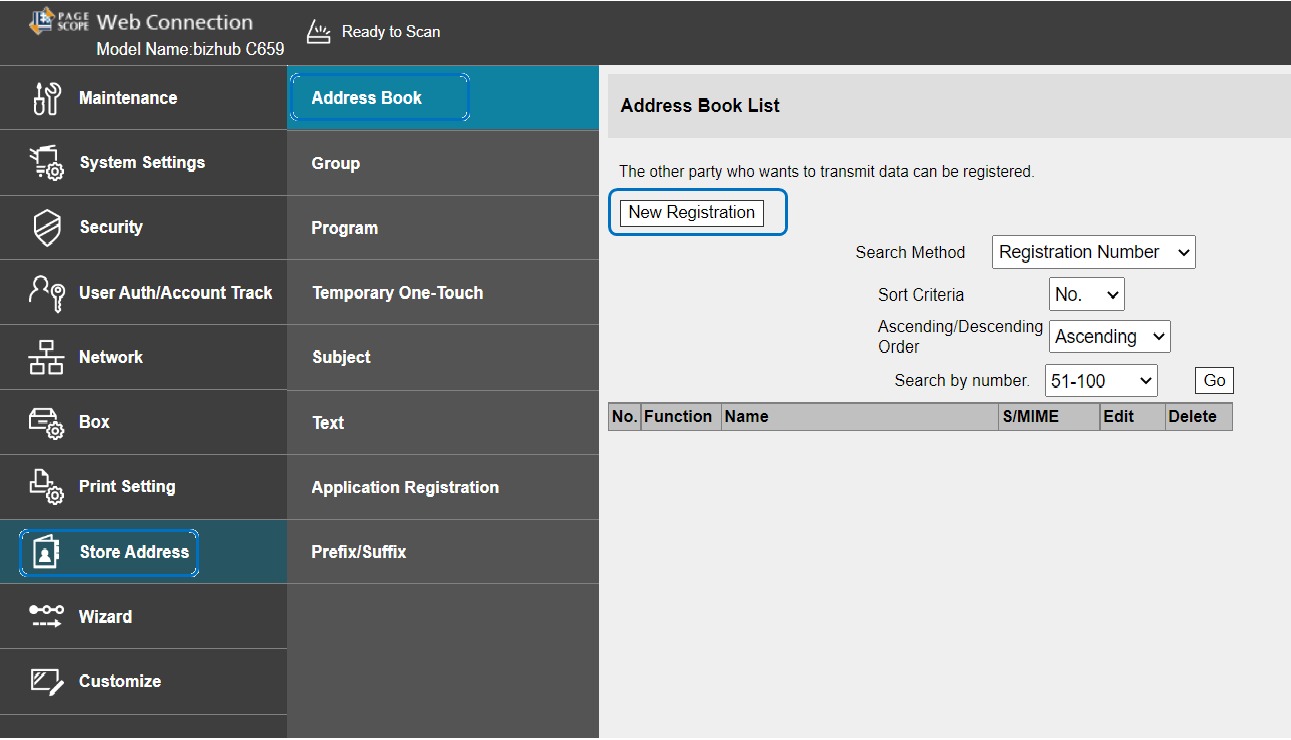Click the Security shield icon

pos(47,228)
